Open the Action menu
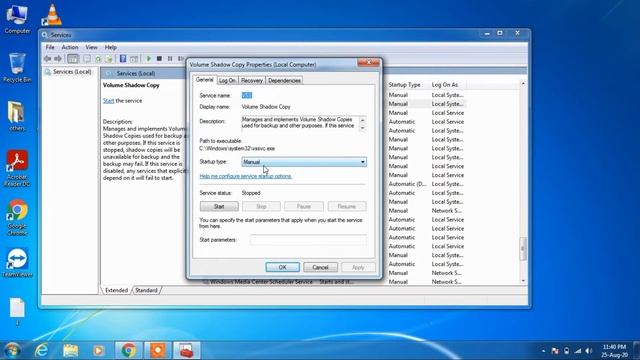The width and height of the screenshot is (640, 360). (x=70, y=47)
